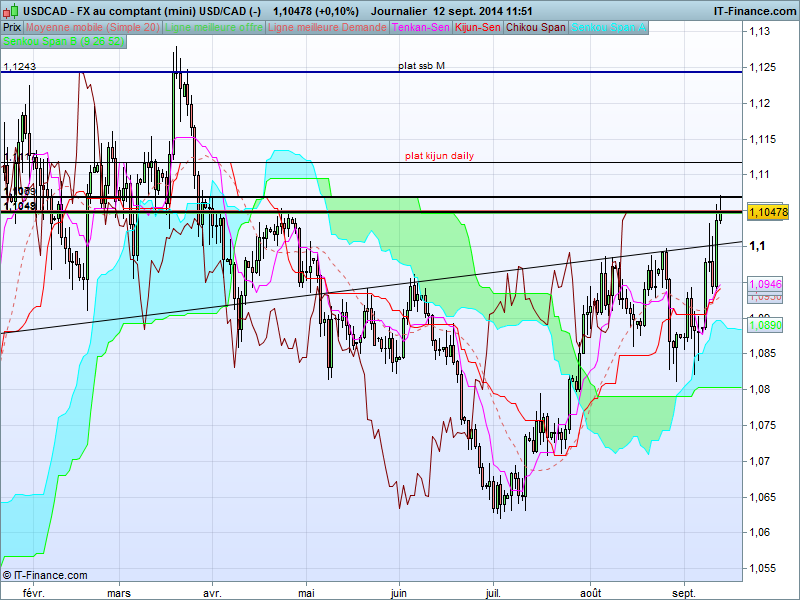Click the 1,13 price axis label

(760, 31)
